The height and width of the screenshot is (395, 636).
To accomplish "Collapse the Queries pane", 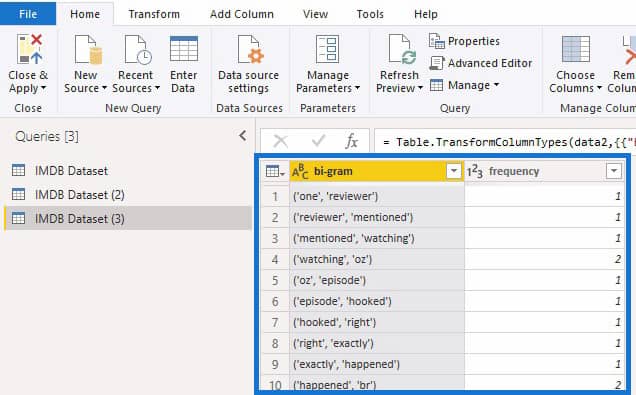I will (243, 136).
